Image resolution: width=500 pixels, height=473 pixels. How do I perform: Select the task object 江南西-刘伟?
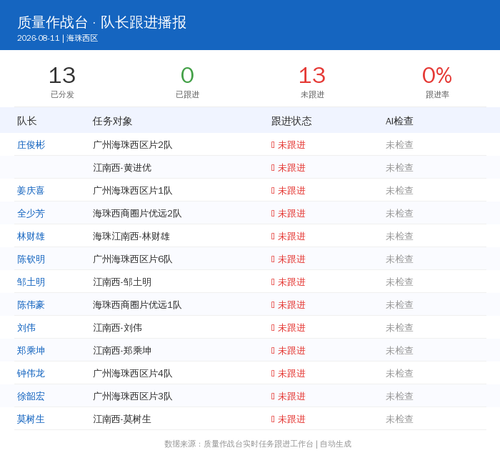point(117,328)
